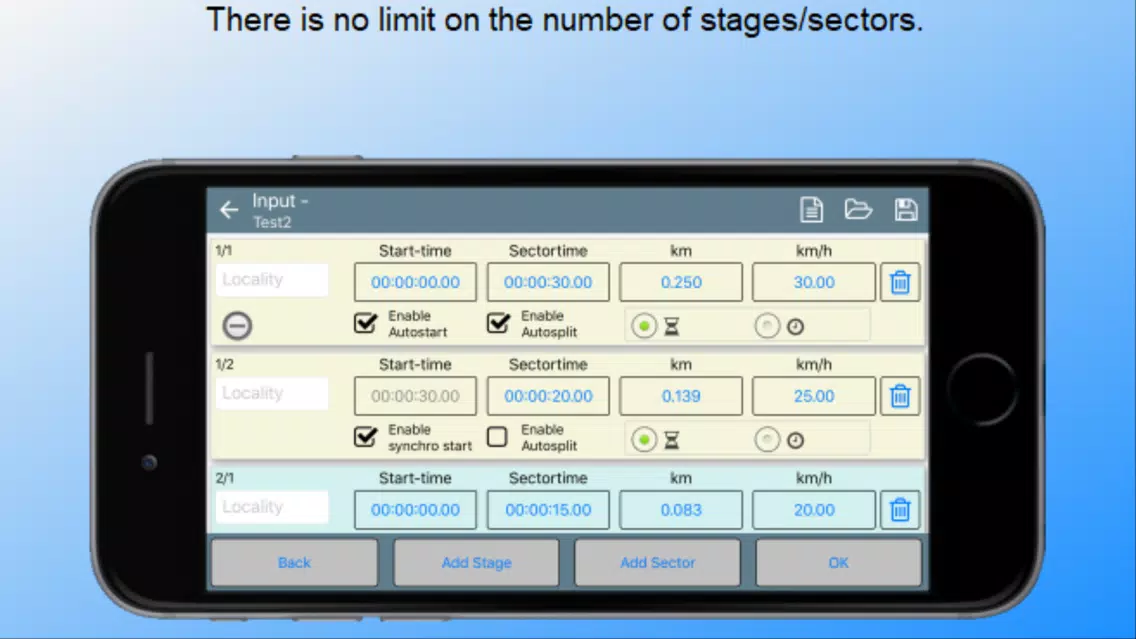
Task: Edit the 00:00:30.00 Sectortime field
Action: tap(548, 283)
